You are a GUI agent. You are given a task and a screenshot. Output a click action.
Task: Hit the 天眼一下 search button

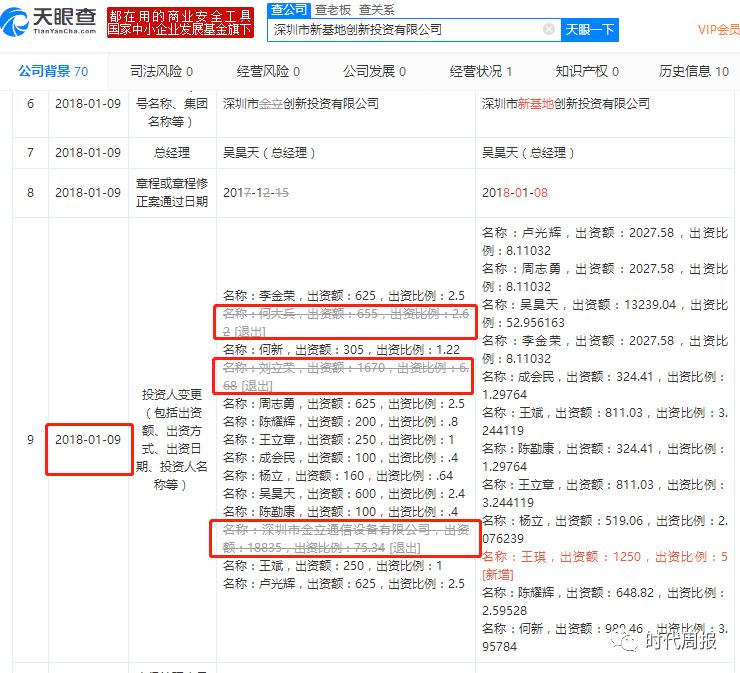(x=589, y=30)
